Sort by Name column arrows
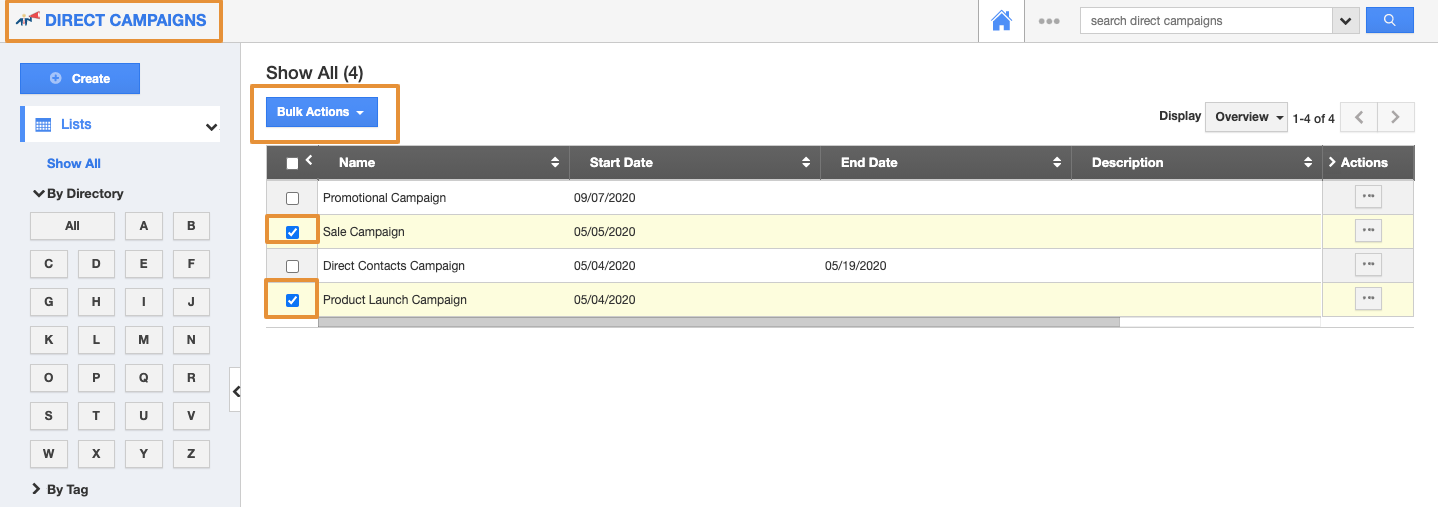The image size is (1438, 507). 555,163
